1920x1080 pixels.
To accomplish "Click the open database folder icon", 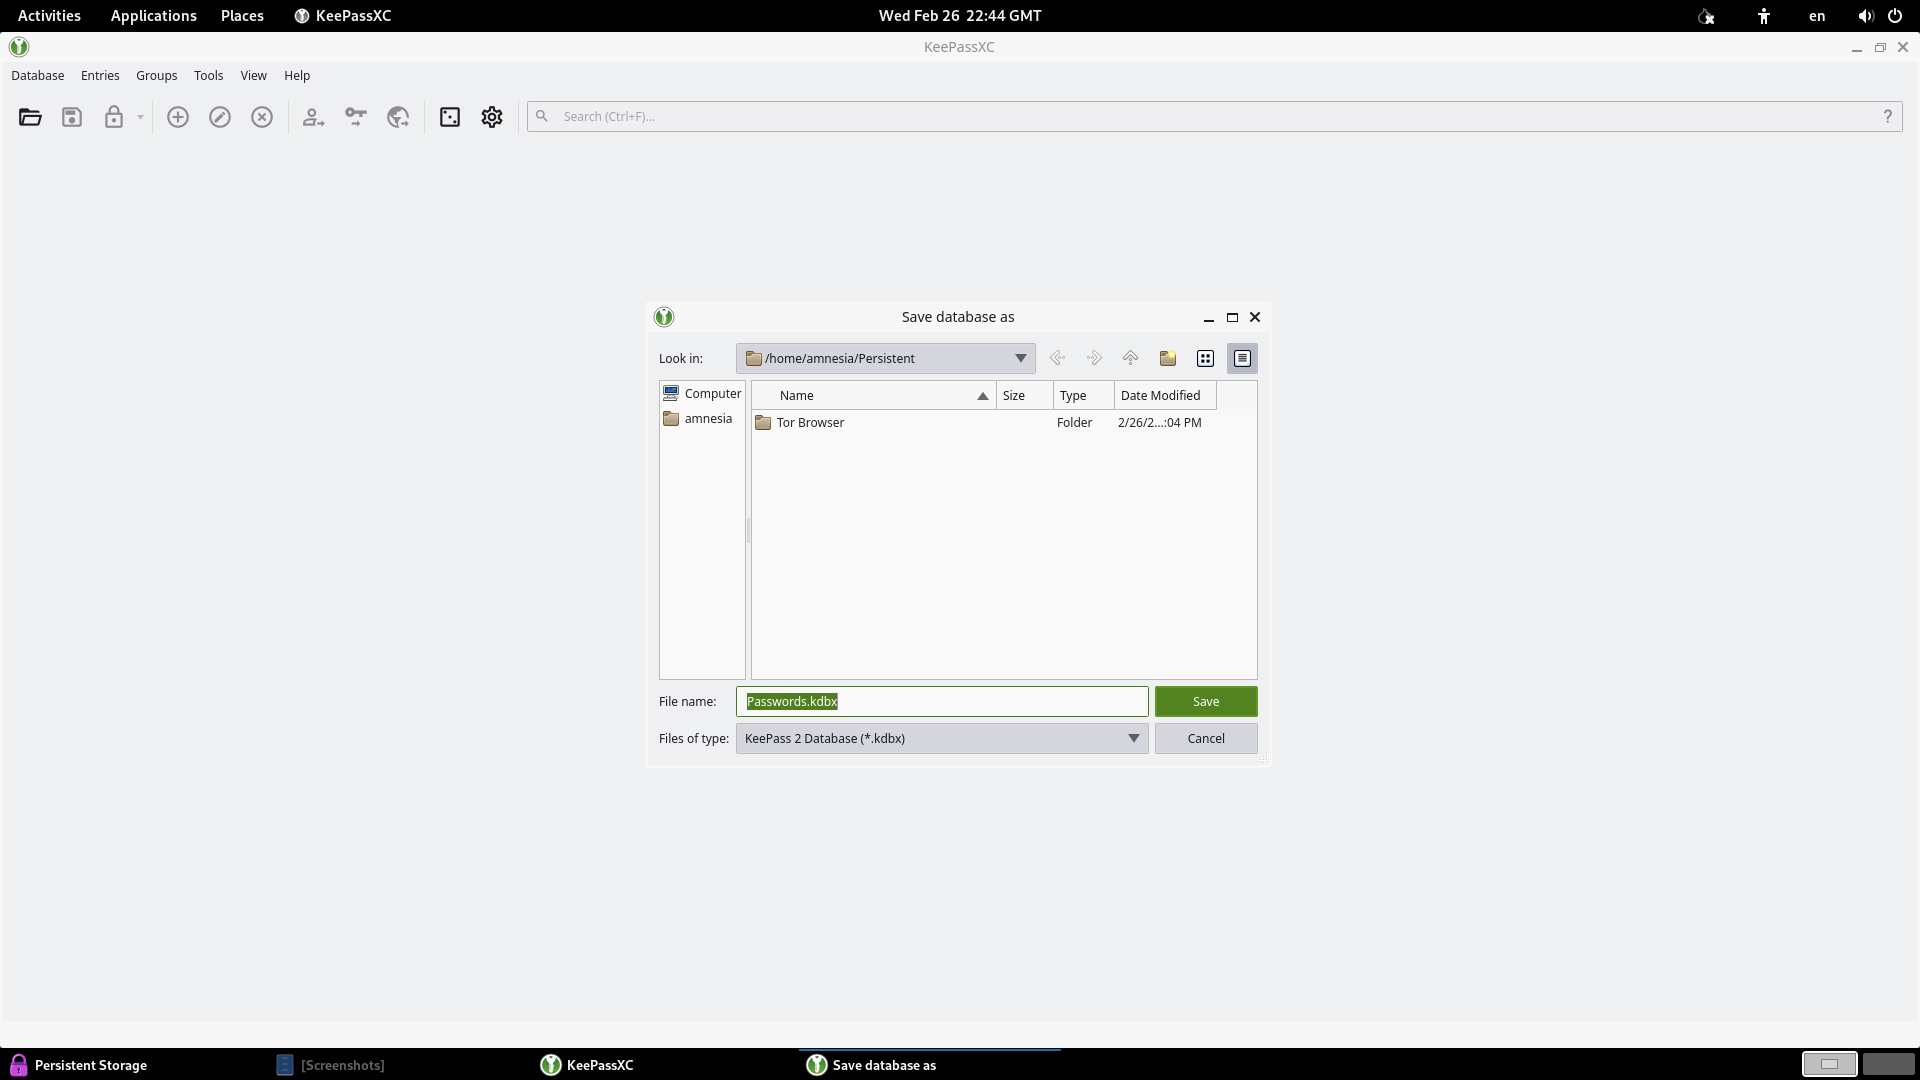I will pyautogui.click(x=30, y=117).
